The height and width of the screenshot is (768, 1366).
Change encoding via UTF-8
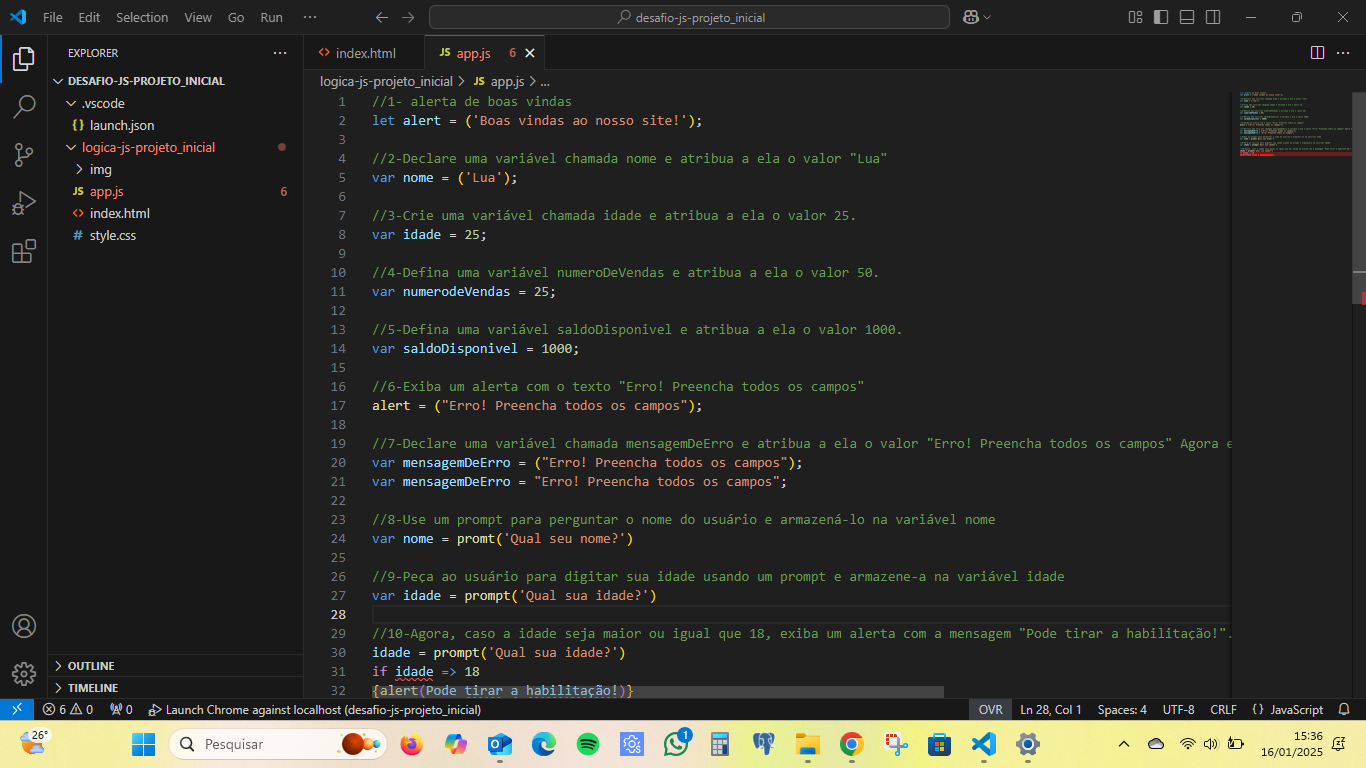tap(1178, 709)
